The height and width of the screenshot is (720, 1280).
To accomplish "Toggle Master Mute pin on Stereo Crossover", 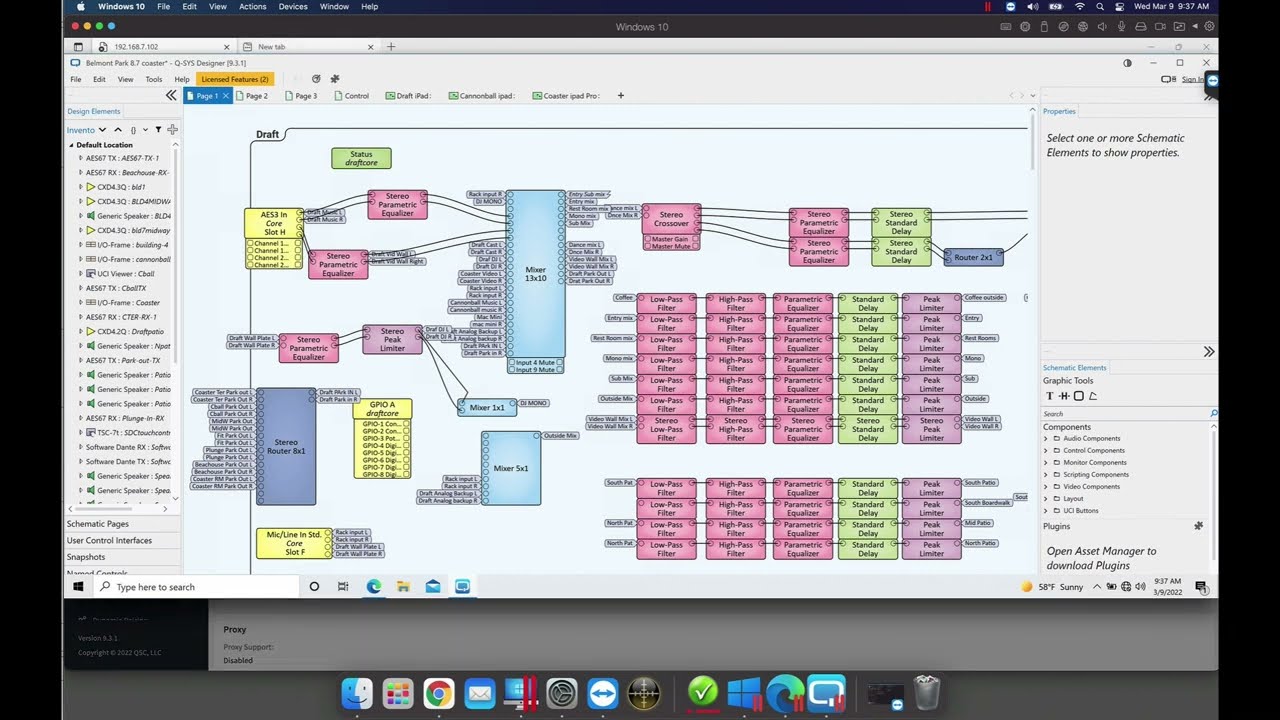I will (646, 246).
